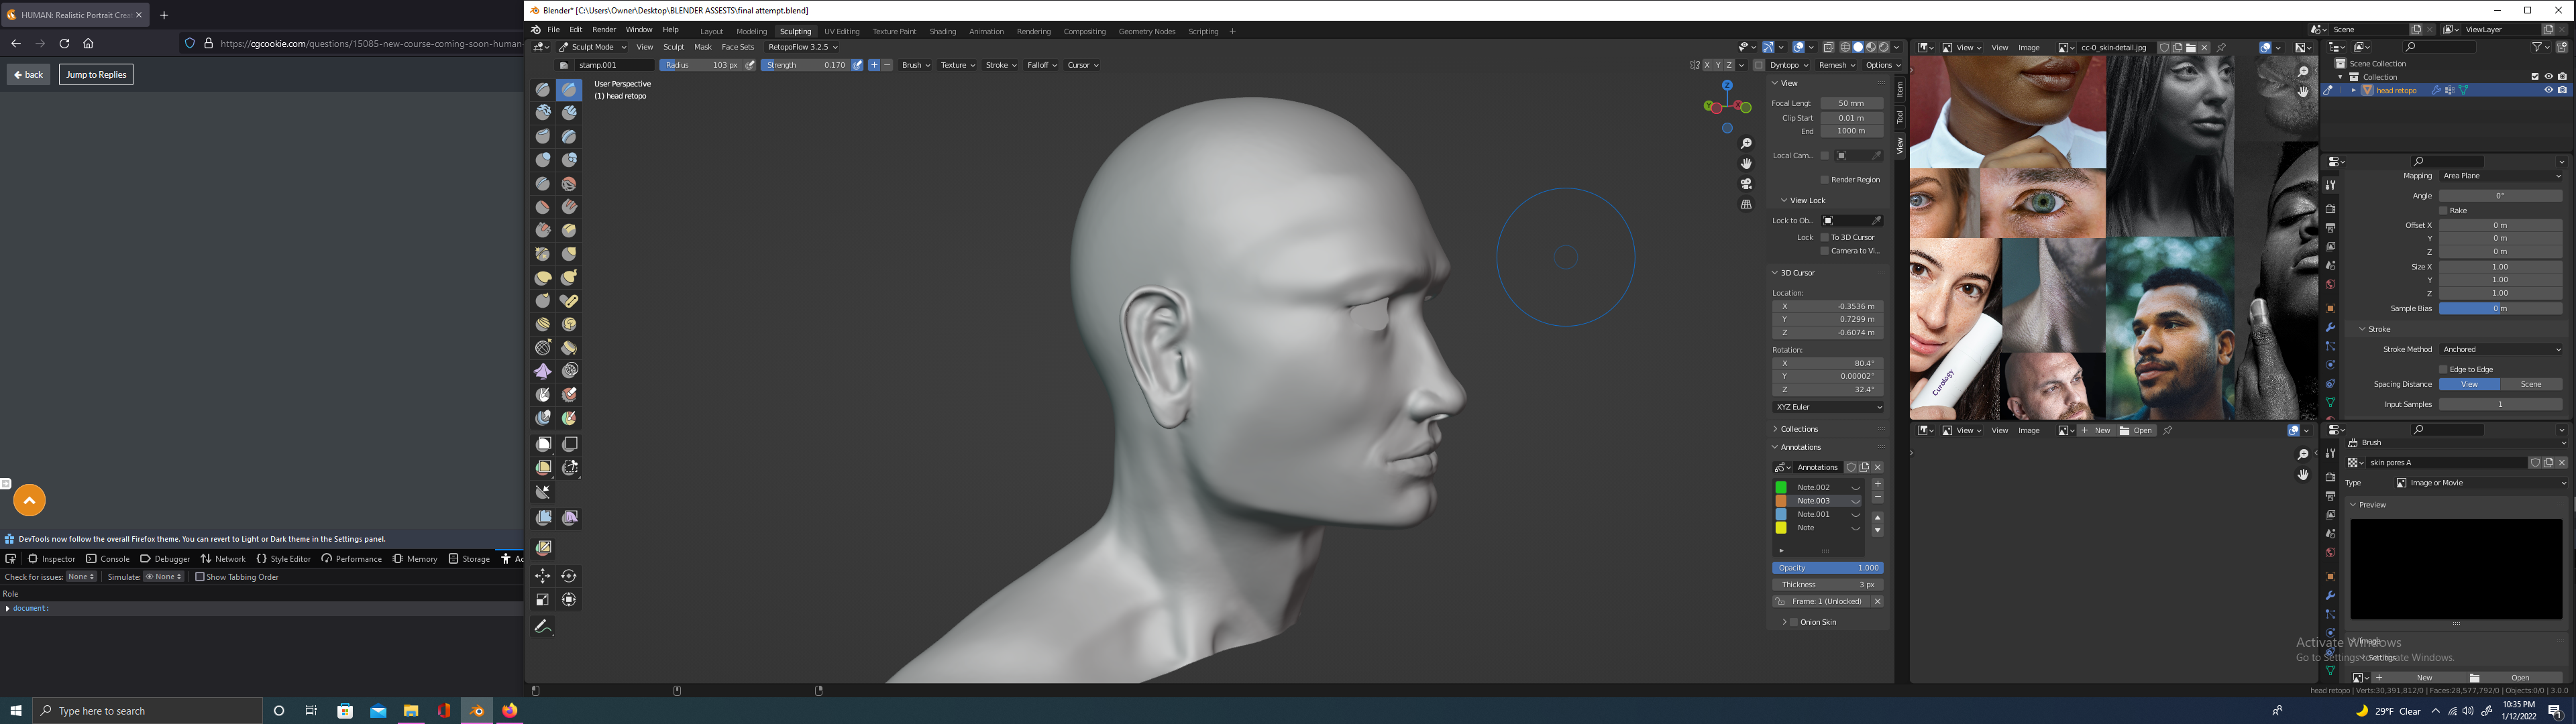
Task: Open the Sculpt menu in the header
Action: pos(674,47)
